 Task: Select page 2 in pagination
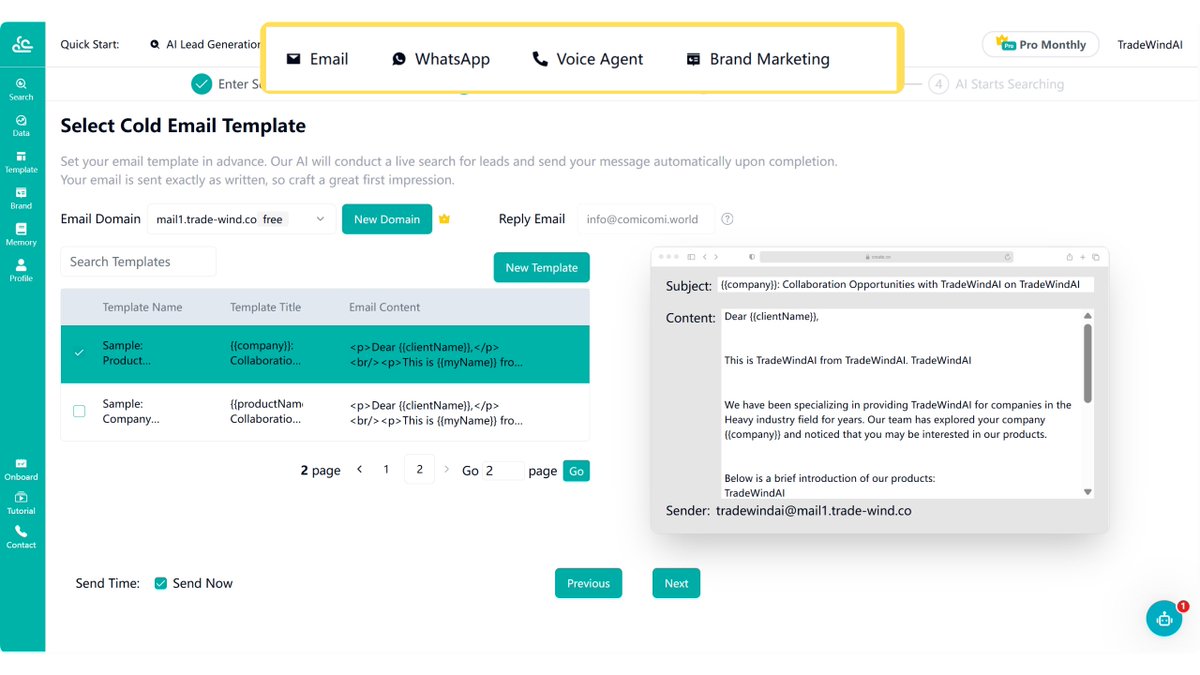coord(419,469)
